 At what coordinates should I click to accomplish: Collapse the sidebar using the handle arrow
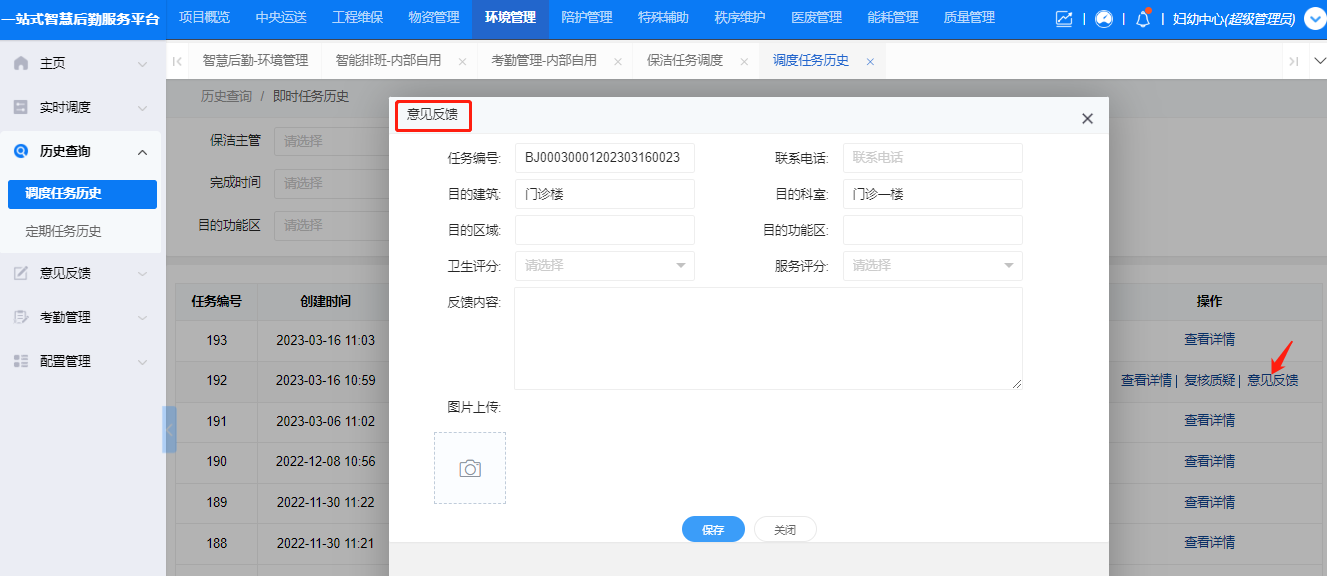click(x=170, y=430)
